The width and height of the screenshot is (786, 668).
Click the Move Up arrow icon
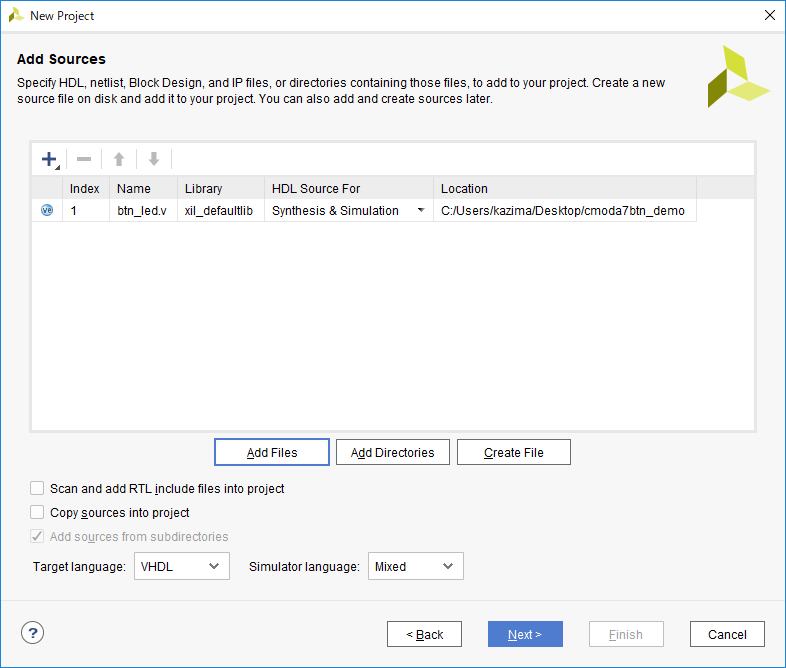[119, 159]
